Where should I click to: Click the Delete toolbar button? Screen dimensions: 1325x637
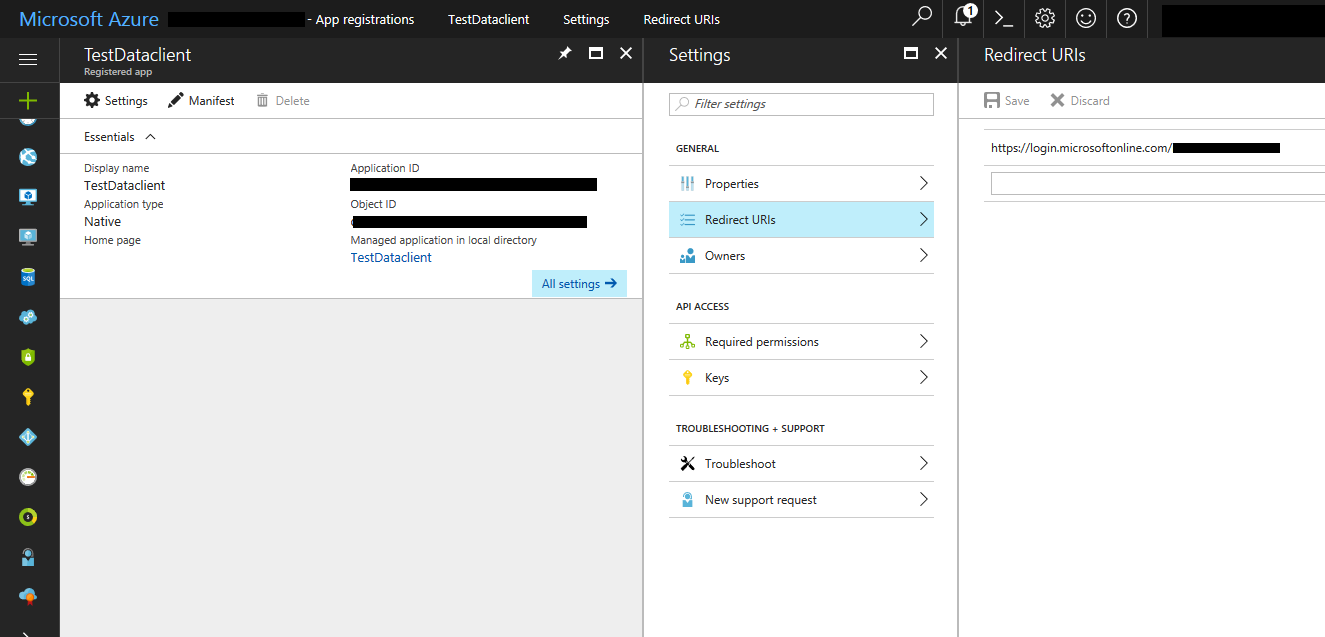coord(283,100)
